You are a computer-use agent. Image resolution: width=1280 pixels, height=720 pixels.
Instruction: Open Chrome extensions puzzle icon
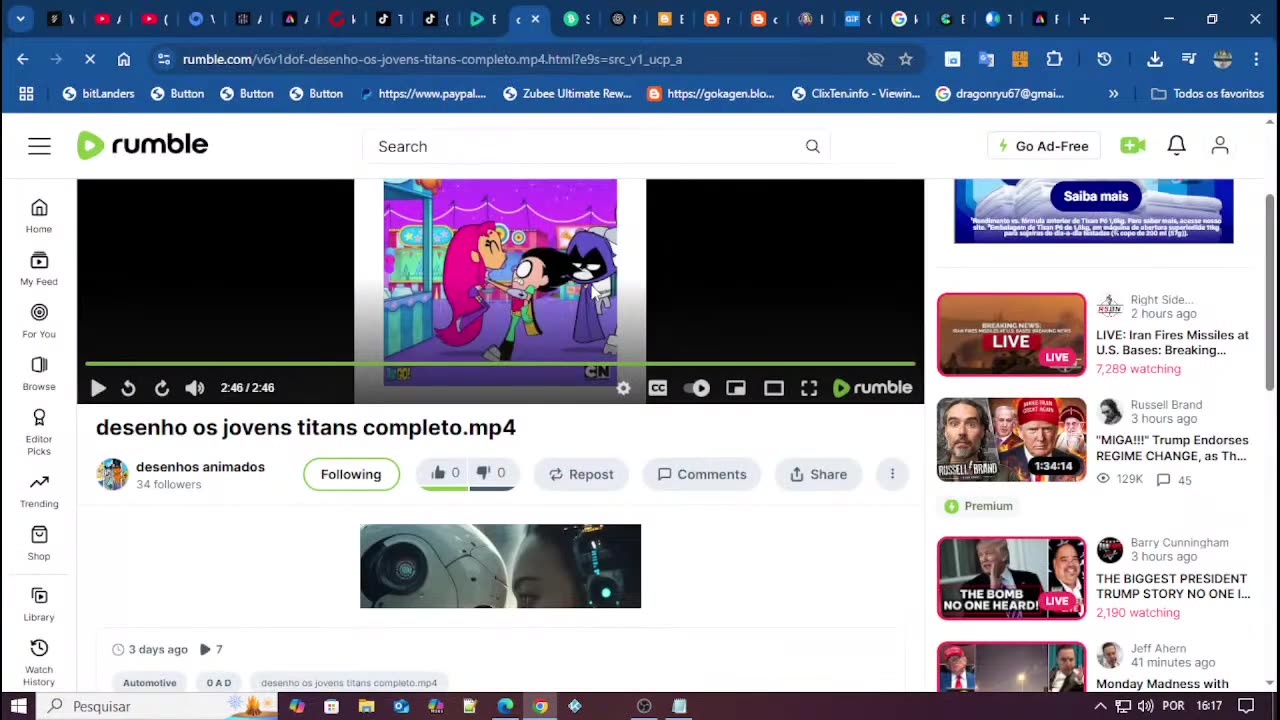coord(1054,59)
